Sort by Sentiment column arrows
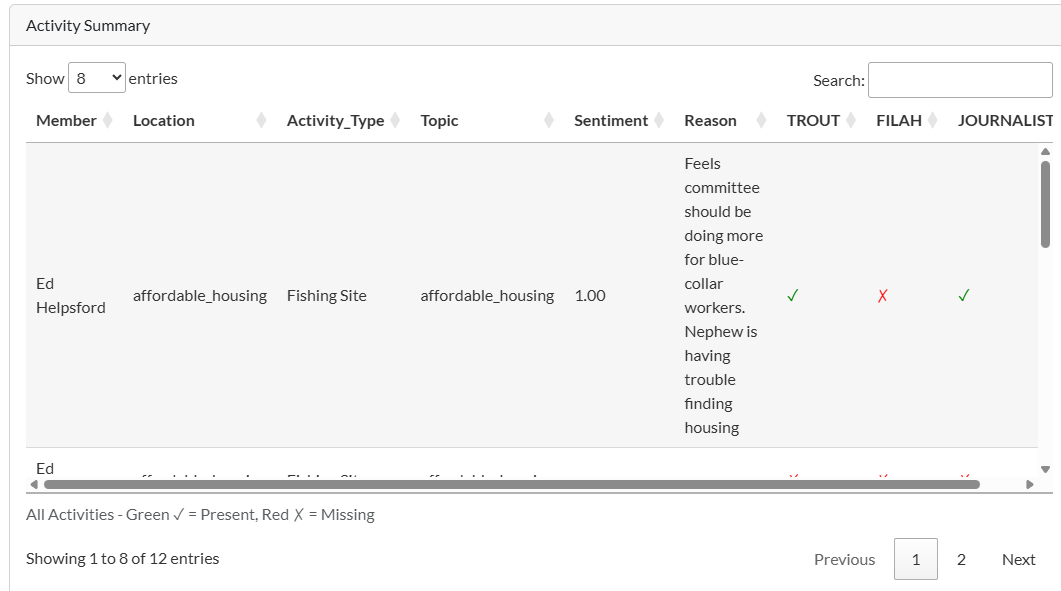Viewport: 1061px width, 591px height. [x=659, y=121]
